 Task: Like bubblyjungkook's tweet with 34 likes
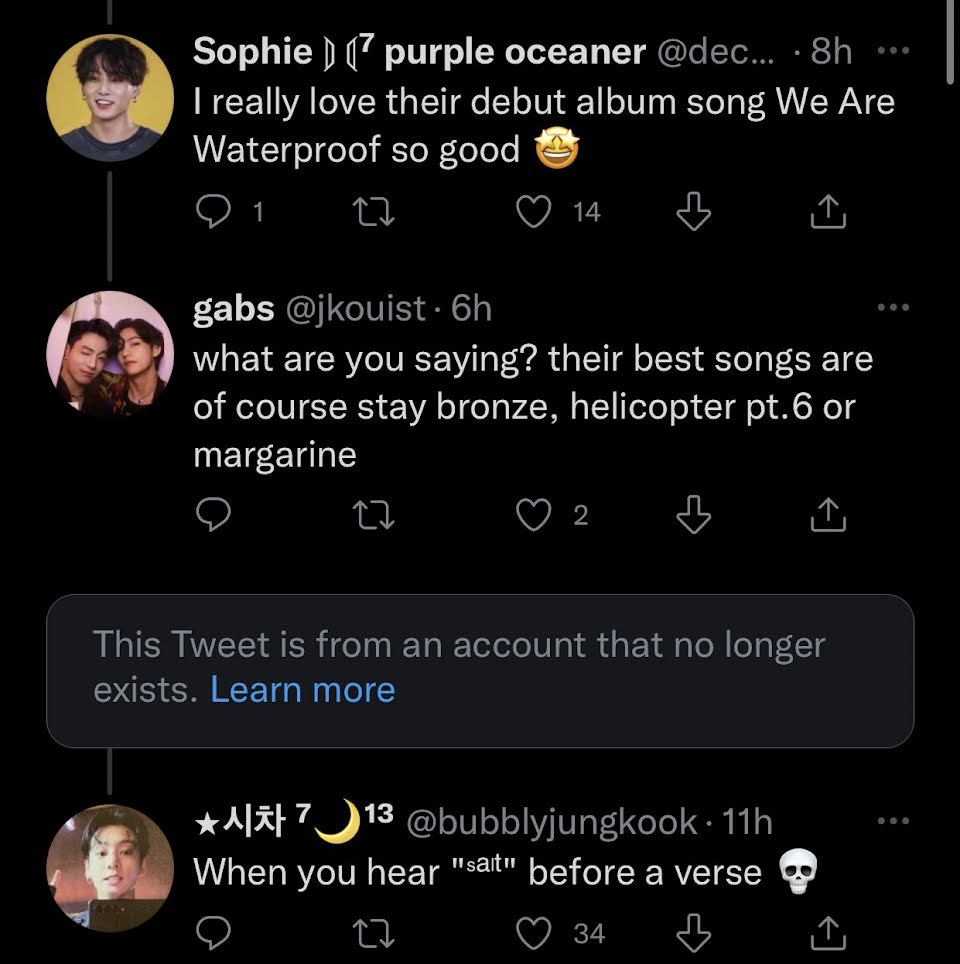533,933
